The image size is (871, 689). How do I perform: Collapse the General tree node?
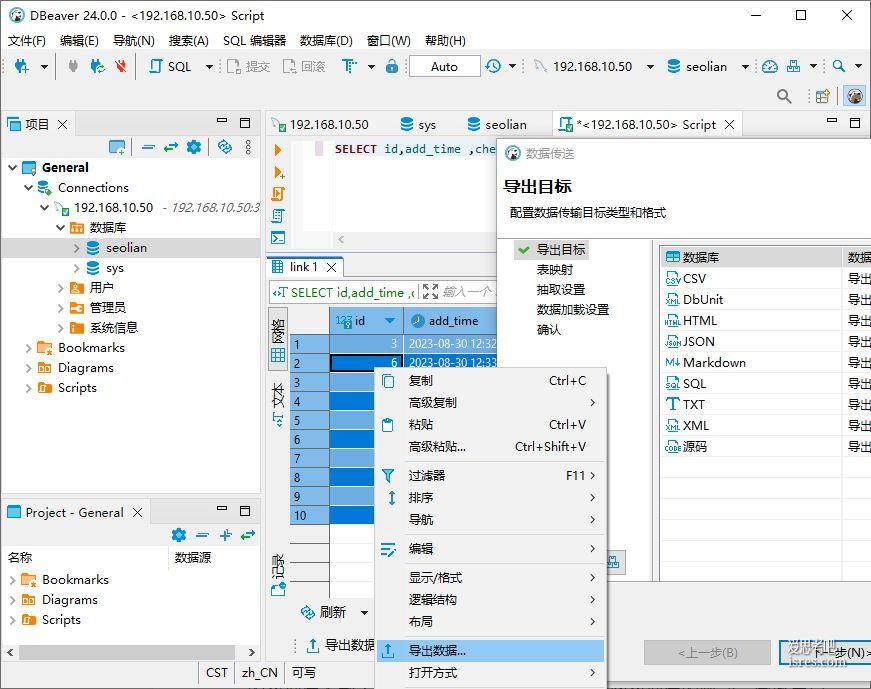pos(12,167)
